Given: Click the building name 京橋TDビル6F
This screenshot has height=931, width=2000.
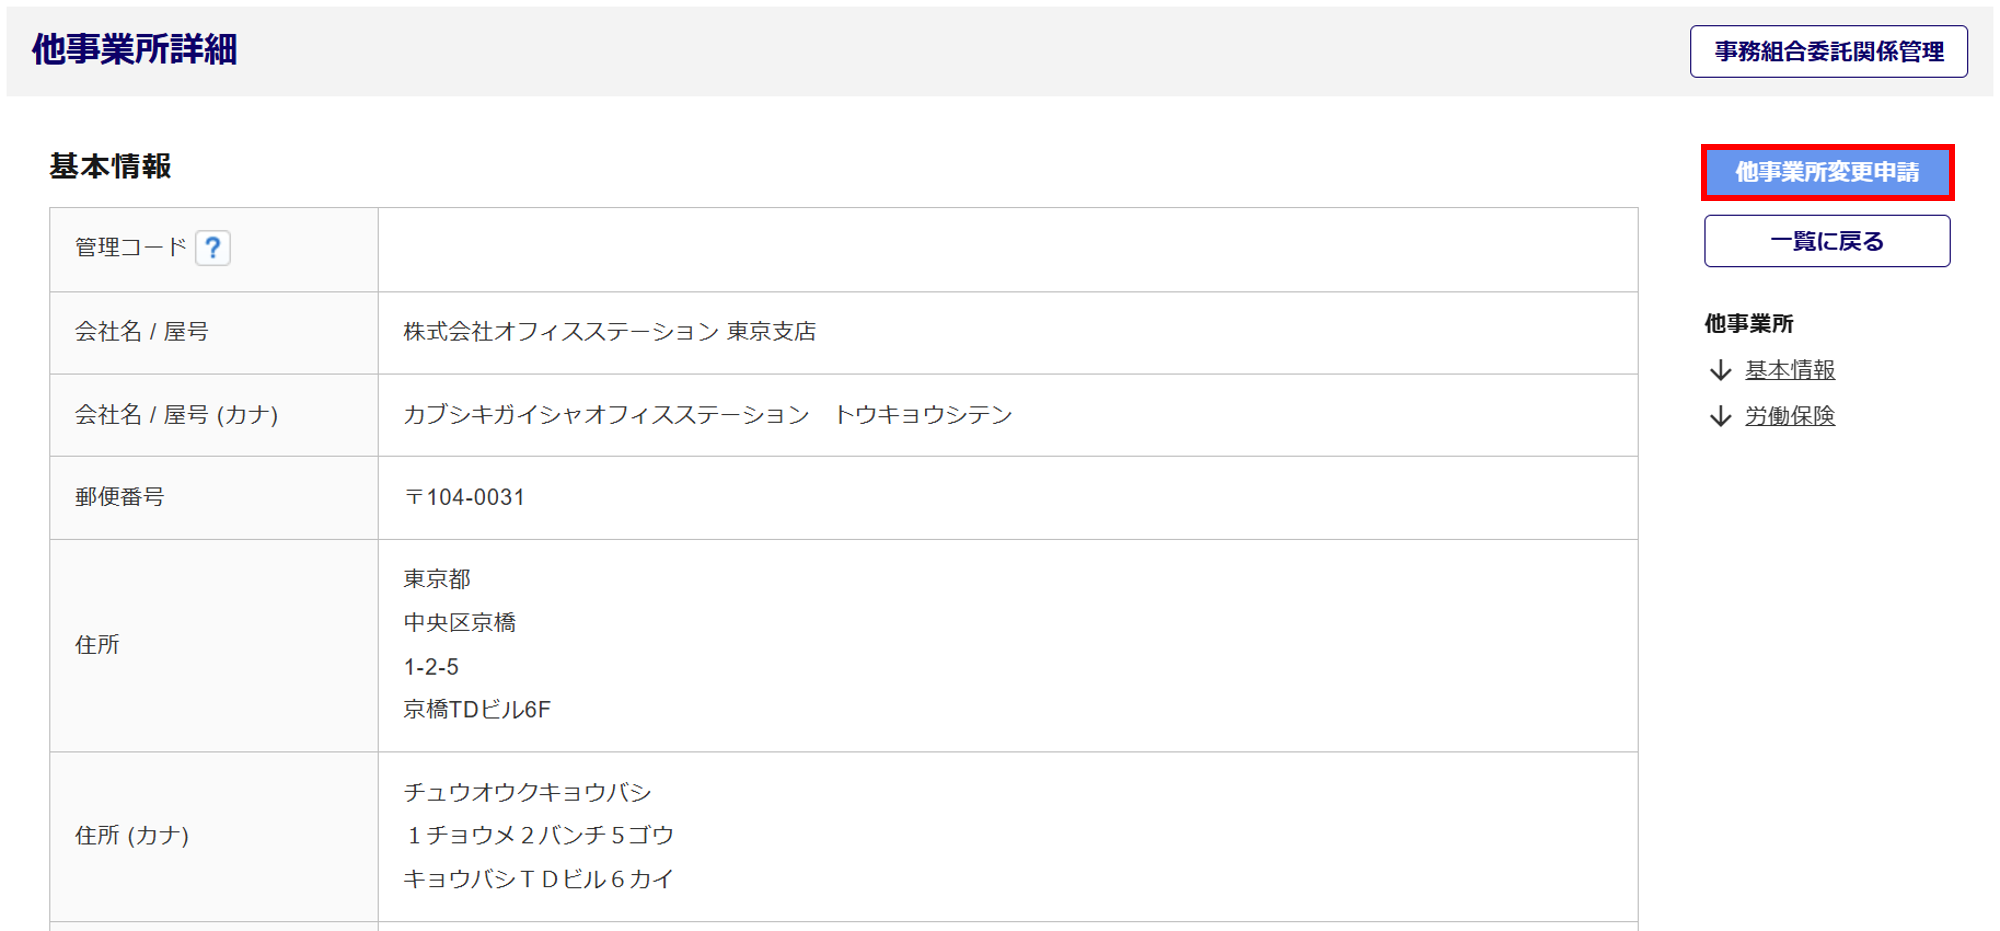Looking at the screenshot, I should click(x=477, y=710).
